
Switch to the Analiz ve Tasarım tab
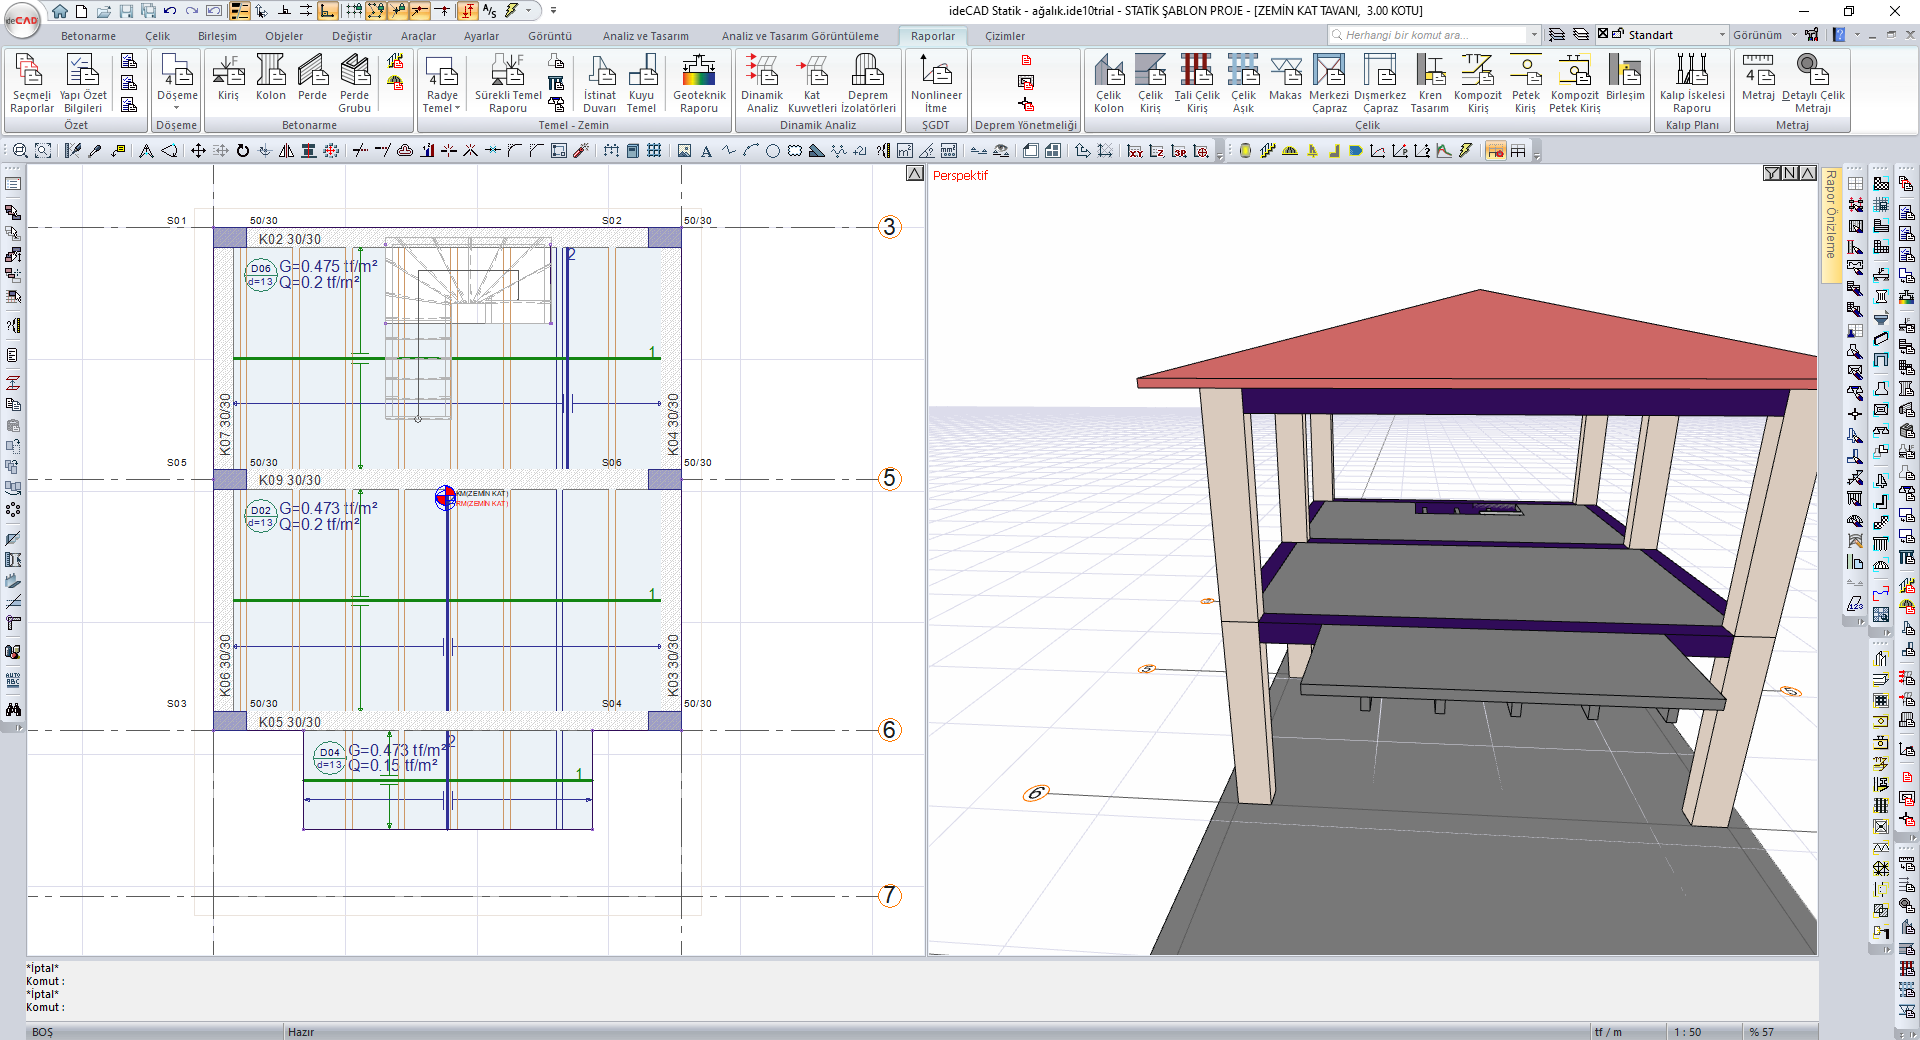[x=645, y=36]
